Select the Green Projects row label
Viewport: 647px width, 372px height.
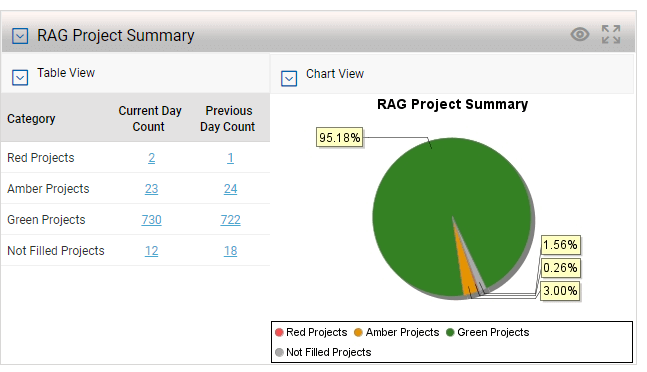(x=46, y=220)
